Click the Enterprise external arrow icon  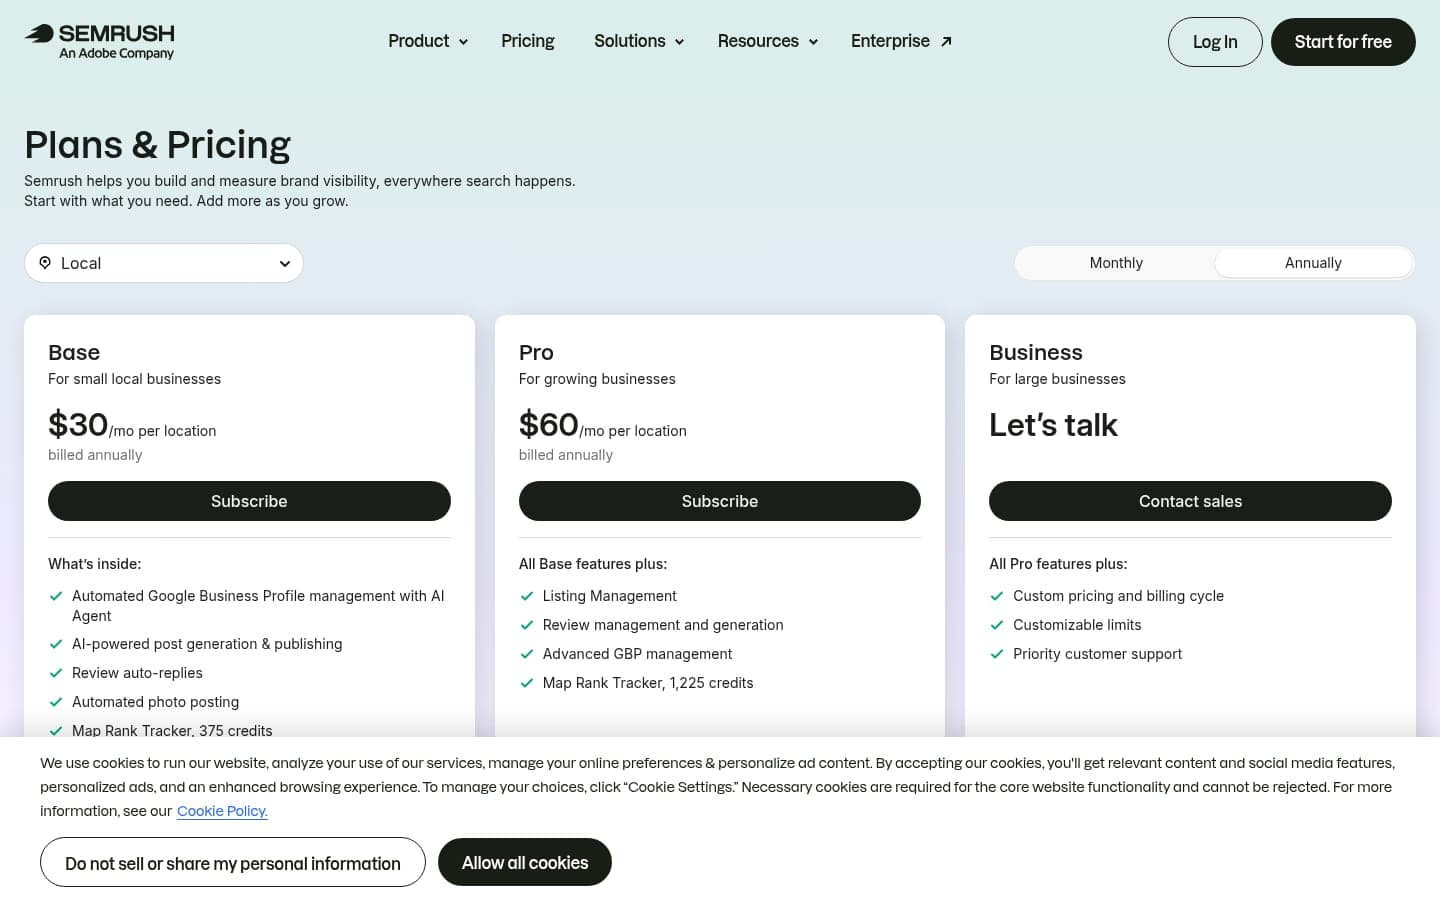[946, 41]
